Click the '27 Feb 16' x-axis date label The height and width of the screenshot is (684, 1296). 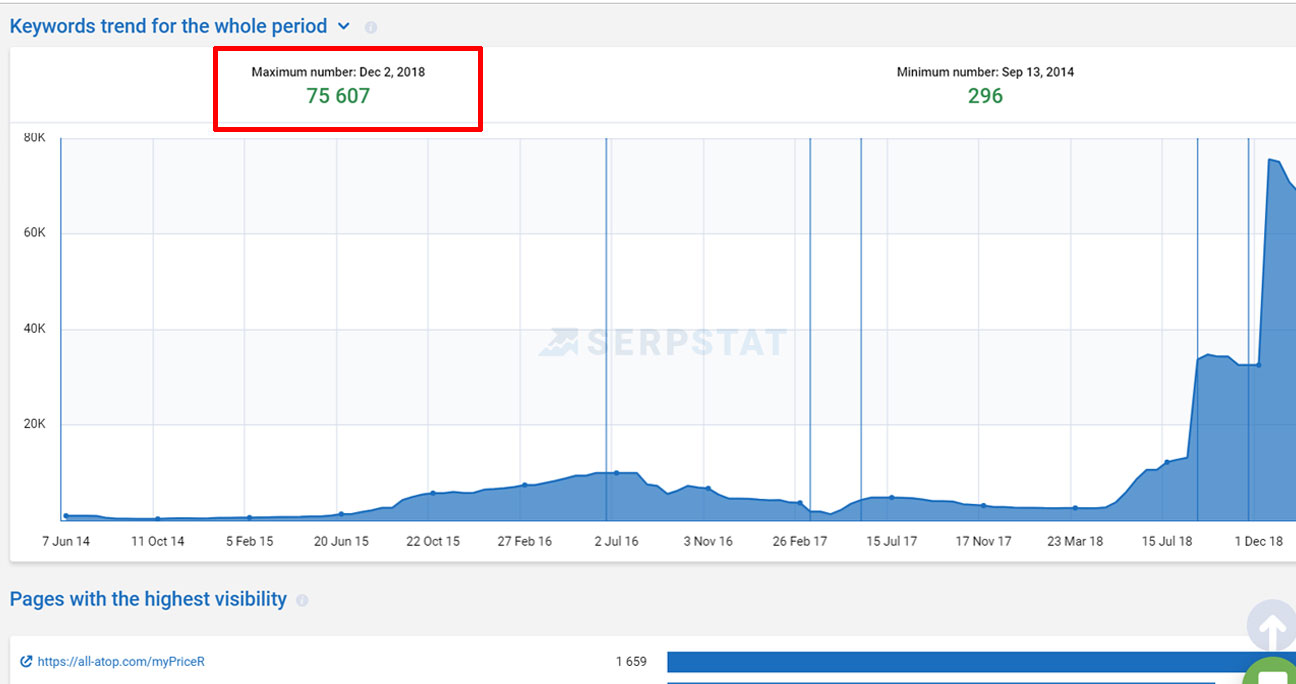tap(525, 541)
